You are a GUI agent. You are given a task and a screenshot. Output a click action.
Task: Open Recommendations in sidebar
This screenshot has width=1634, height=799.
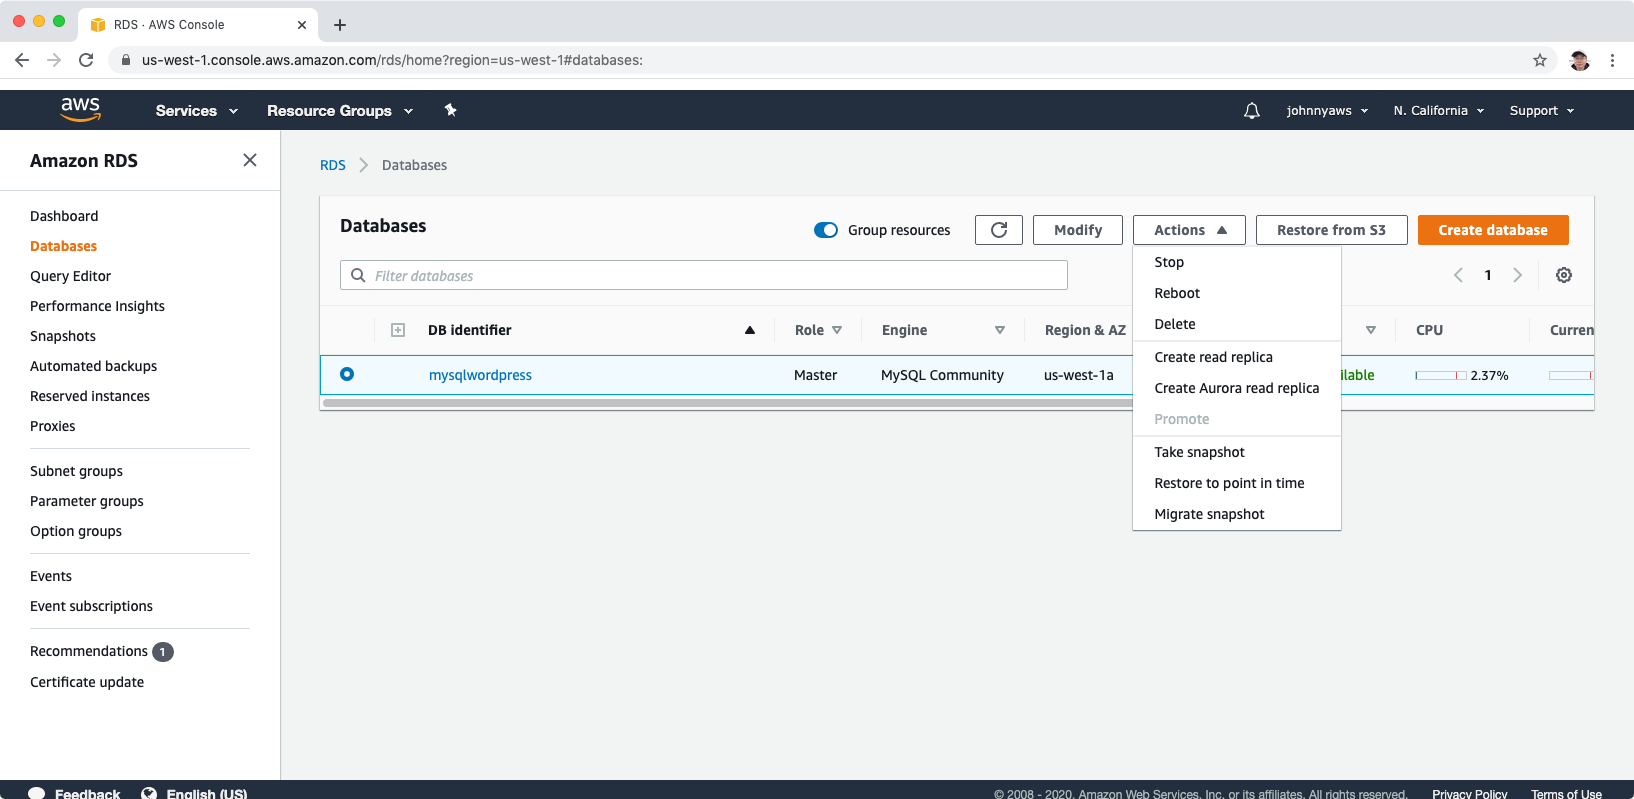(89, 651)
